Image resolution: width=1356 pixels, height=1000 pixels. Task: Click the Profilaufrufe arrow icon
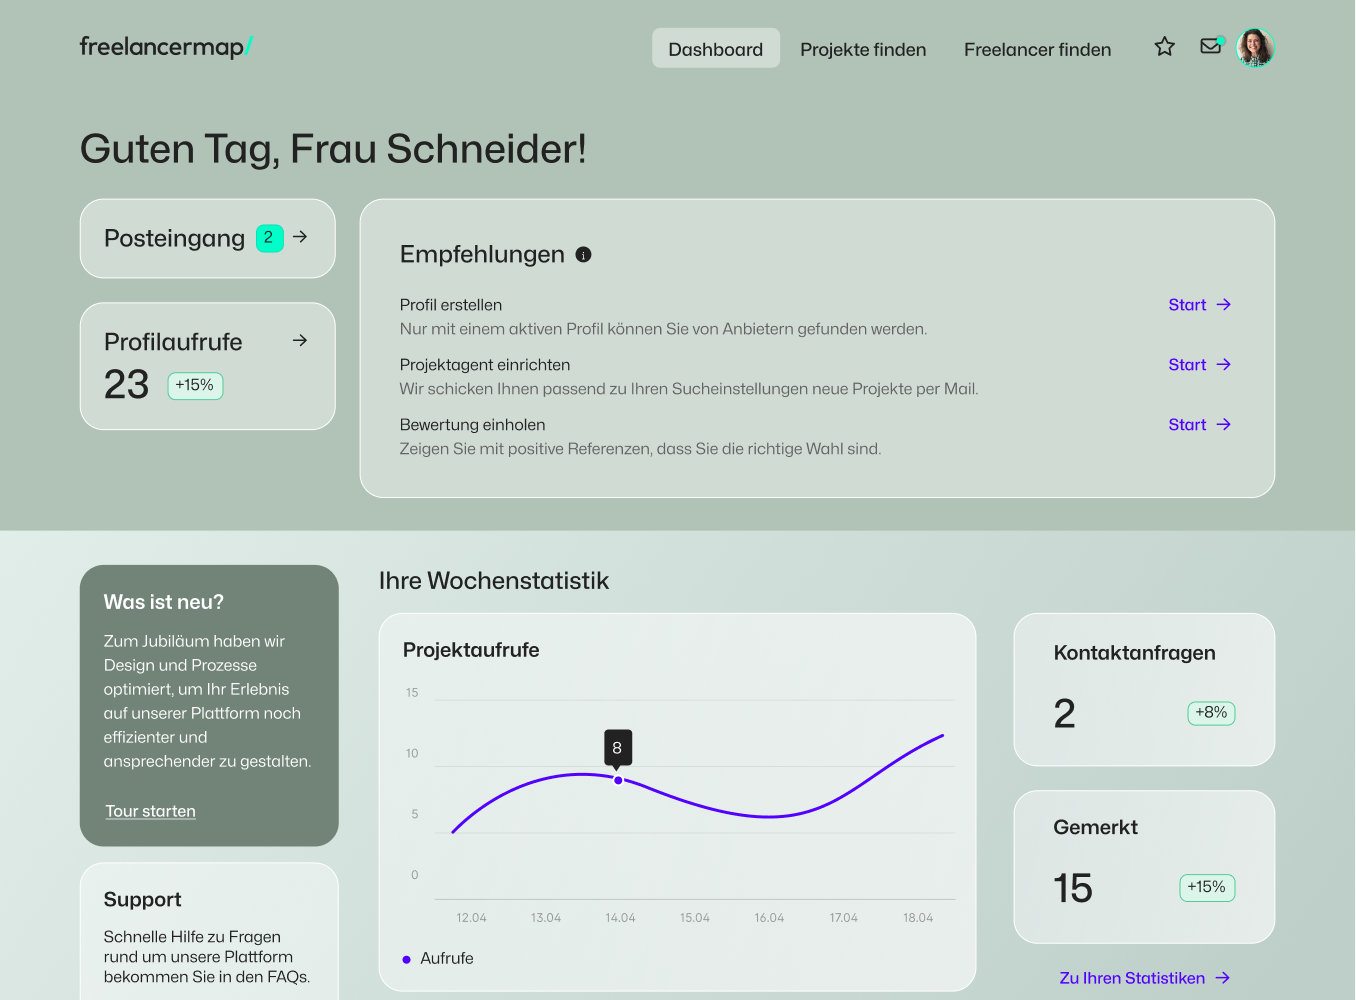click(300, 341)
